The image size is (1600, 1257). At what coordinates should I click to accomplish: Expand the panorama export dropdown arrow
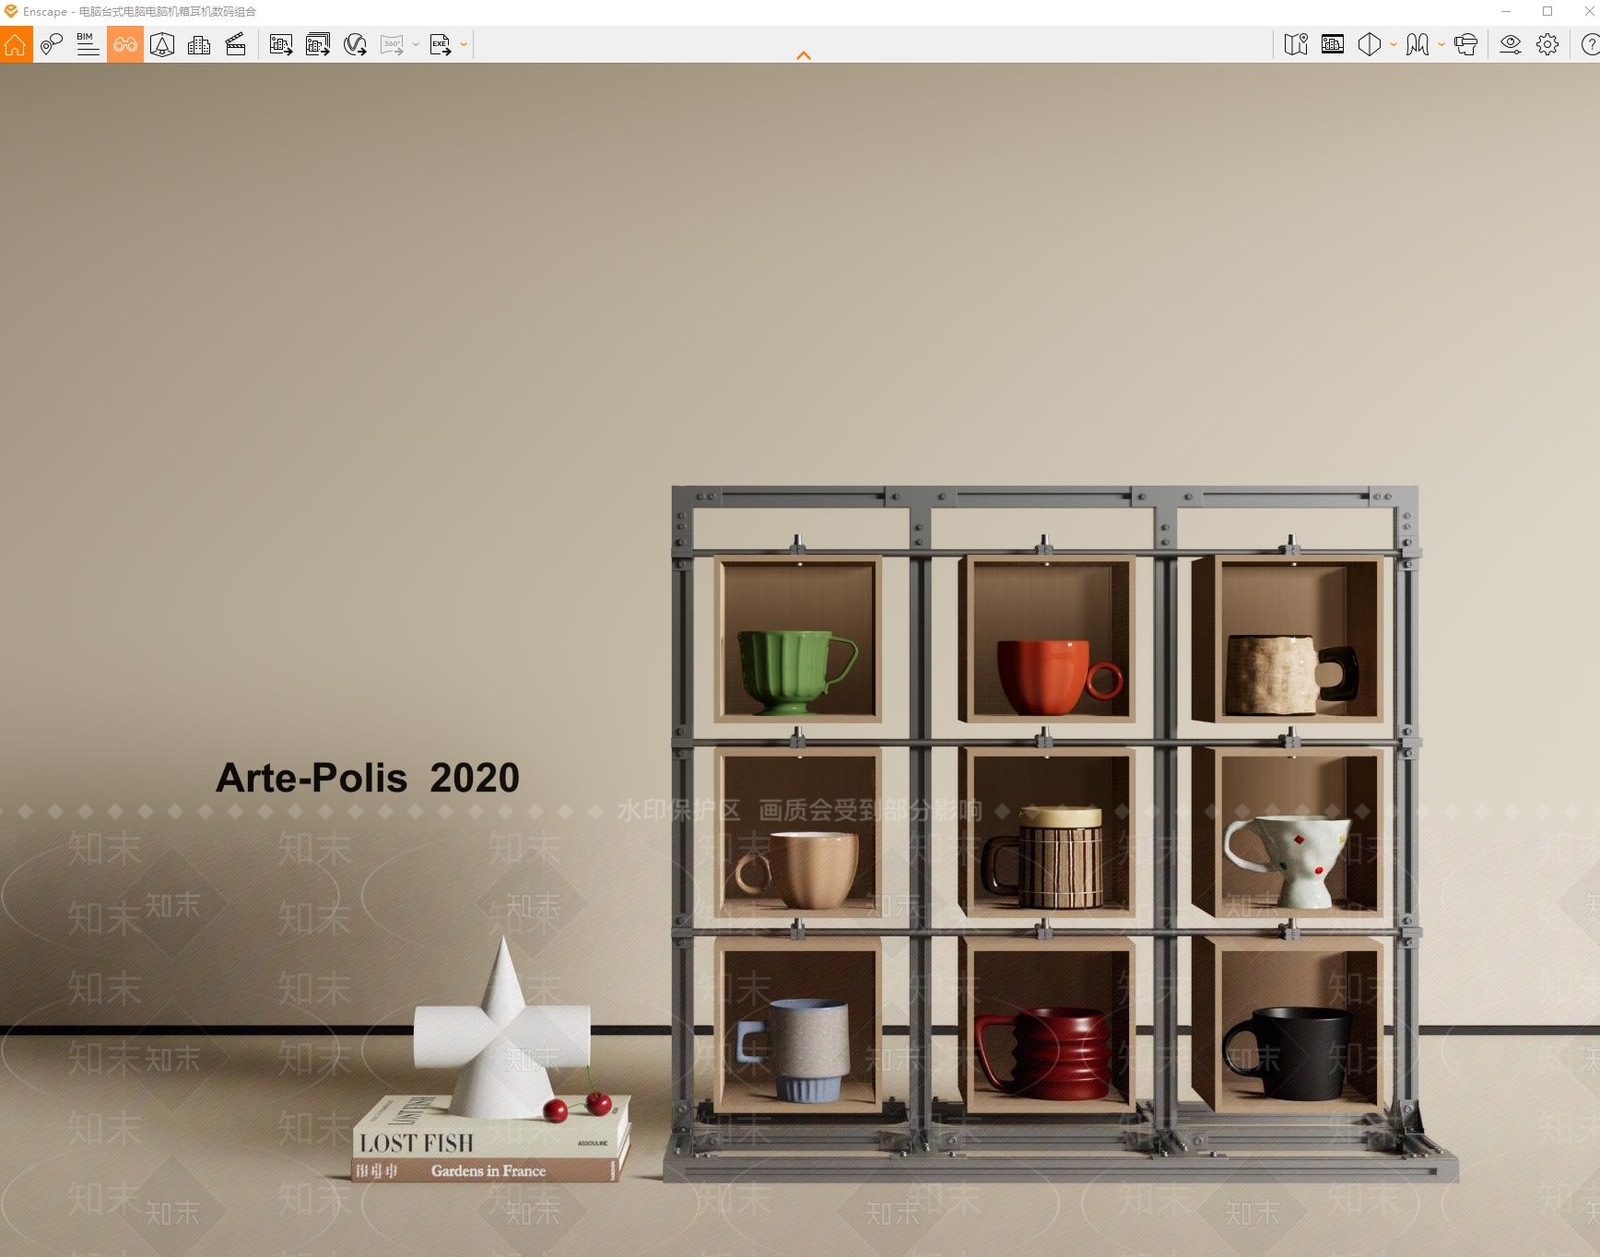416,45
